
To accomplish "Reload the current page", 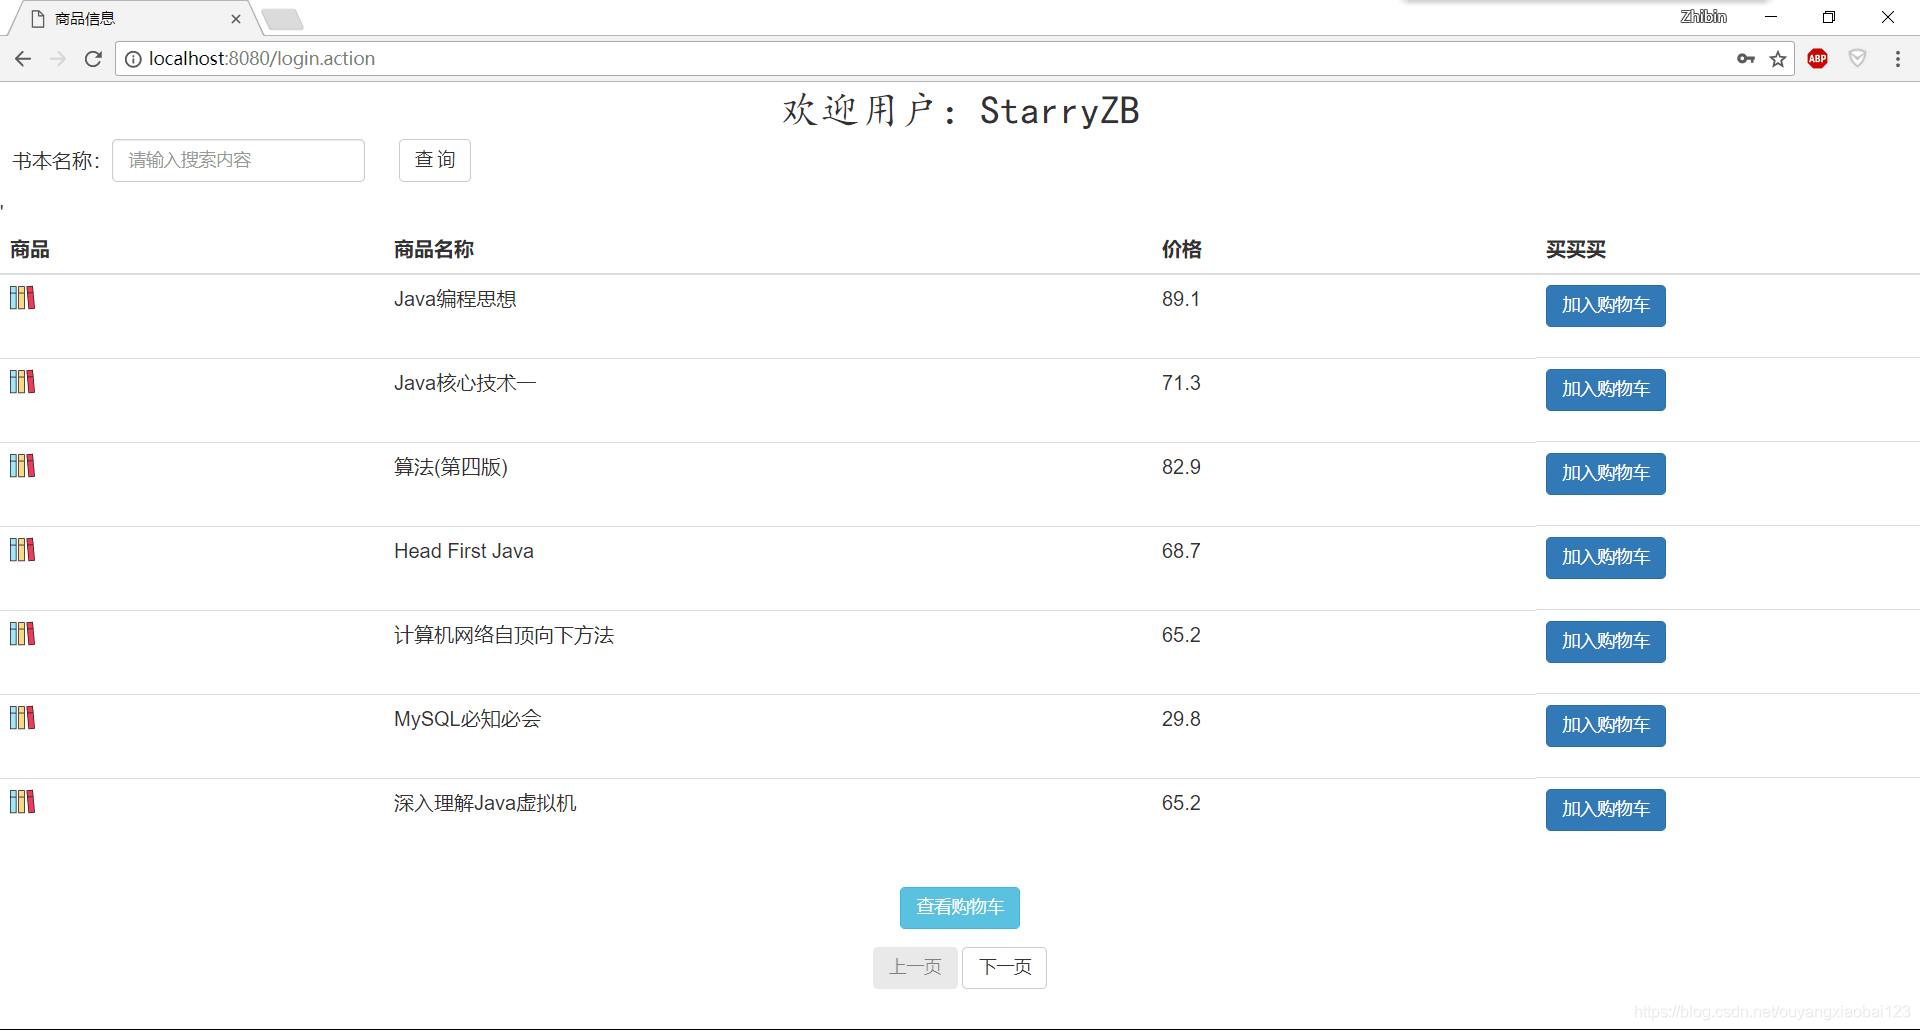I will pos(93,59).
